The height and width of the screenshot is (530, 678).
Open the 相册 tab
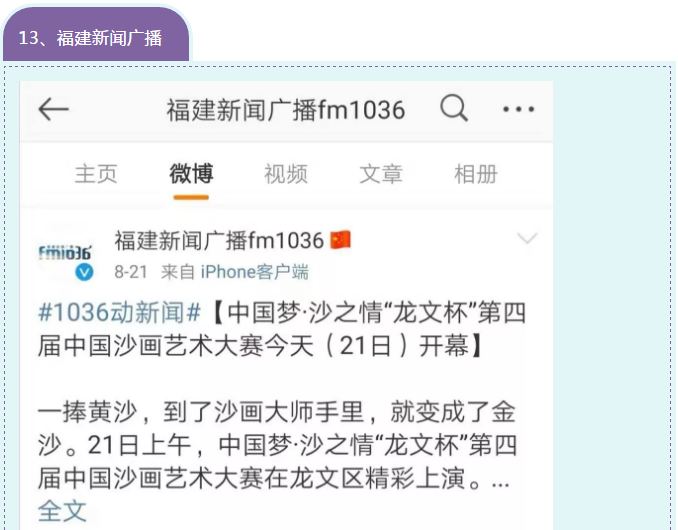pyautogui.click(x=476, y=174)
